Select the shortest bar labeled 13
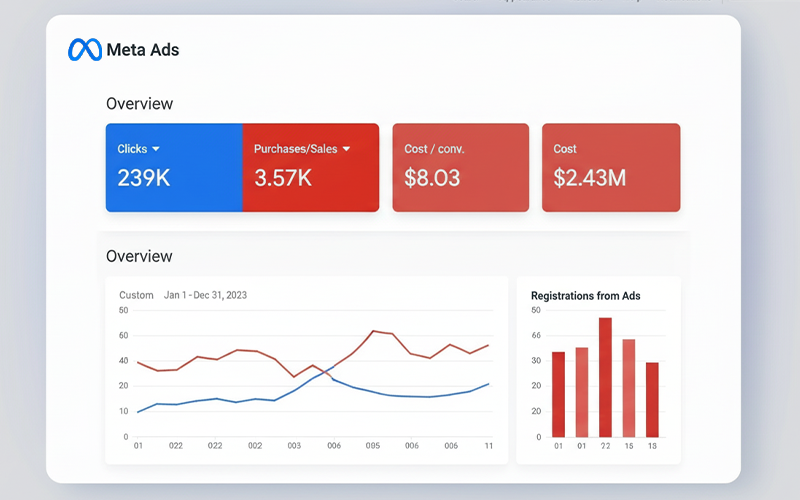Viewport: 800px width, 500px height. pos(652,400)
